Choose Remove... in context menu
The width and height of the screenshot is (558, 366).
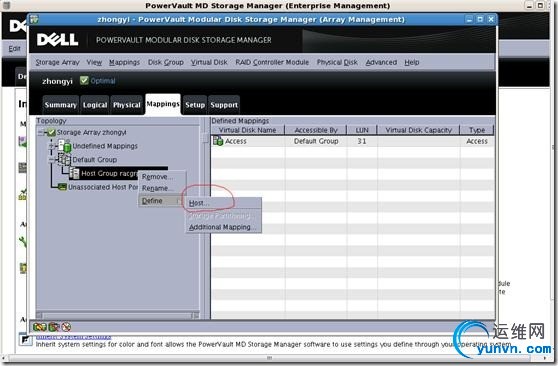[x=162, y=177]
